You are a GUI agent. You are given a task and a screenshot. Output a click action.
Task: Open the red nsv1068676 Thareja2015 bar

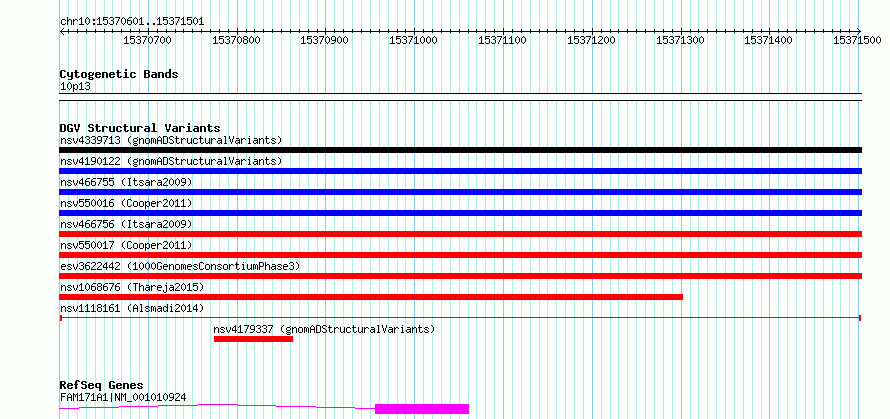click(x=371, y=297)
